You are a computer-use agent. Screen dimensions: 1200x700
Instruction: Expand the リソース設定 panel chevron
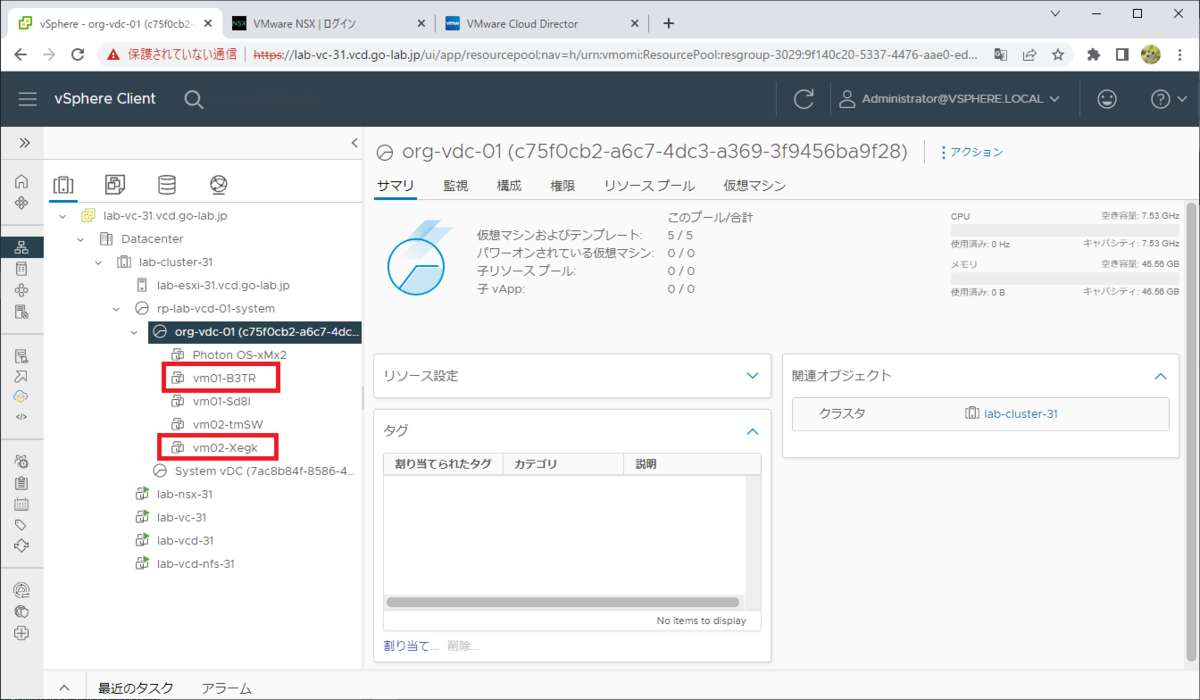tap(753, 376)
